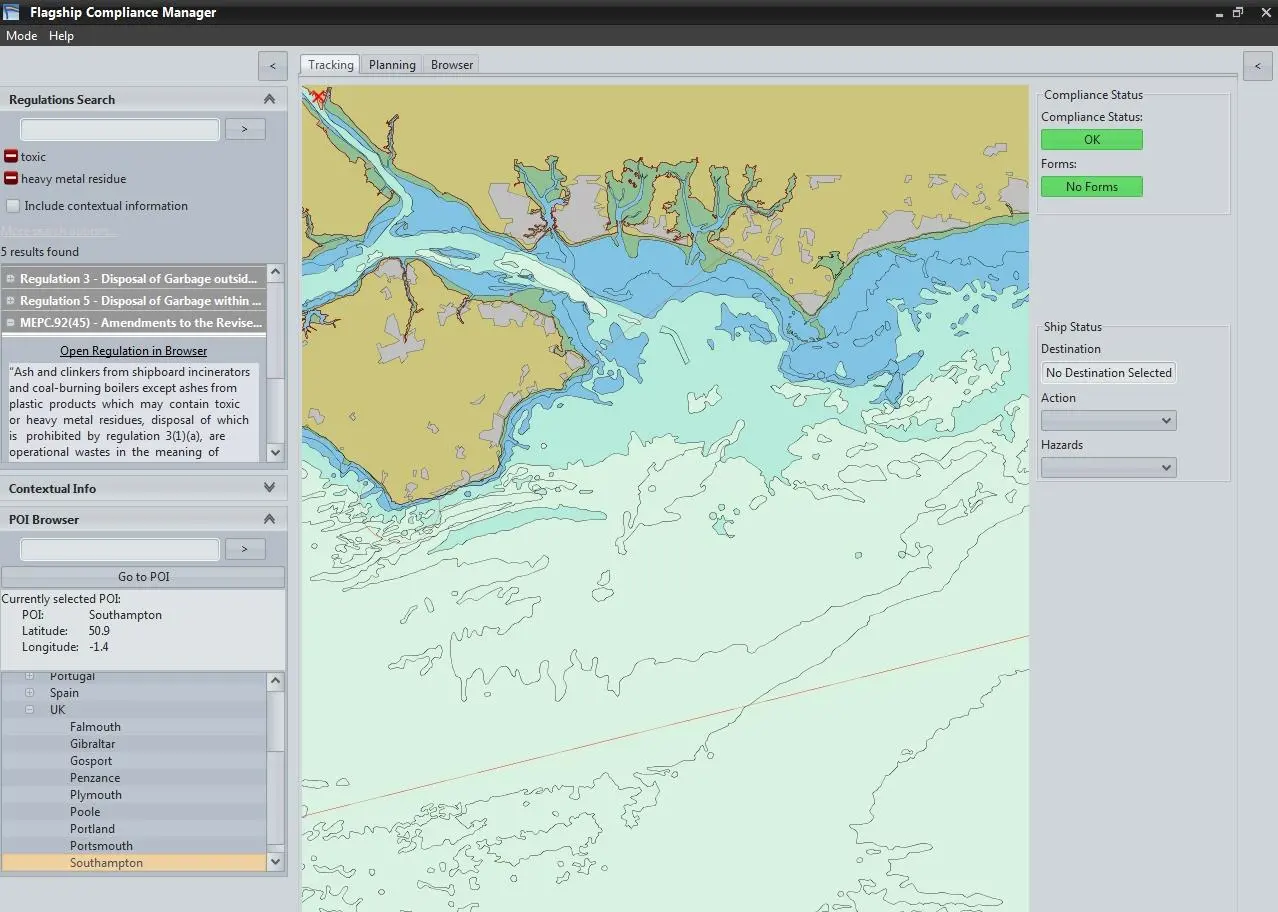
Task: Click the green OK compliance status
Action: [x=1092, y=140]
